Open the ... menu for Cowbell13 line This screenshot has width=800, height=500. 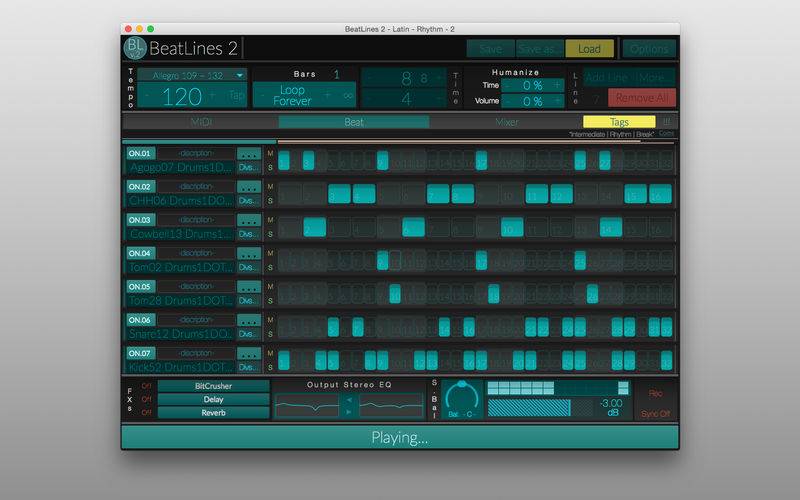[249, 220]
